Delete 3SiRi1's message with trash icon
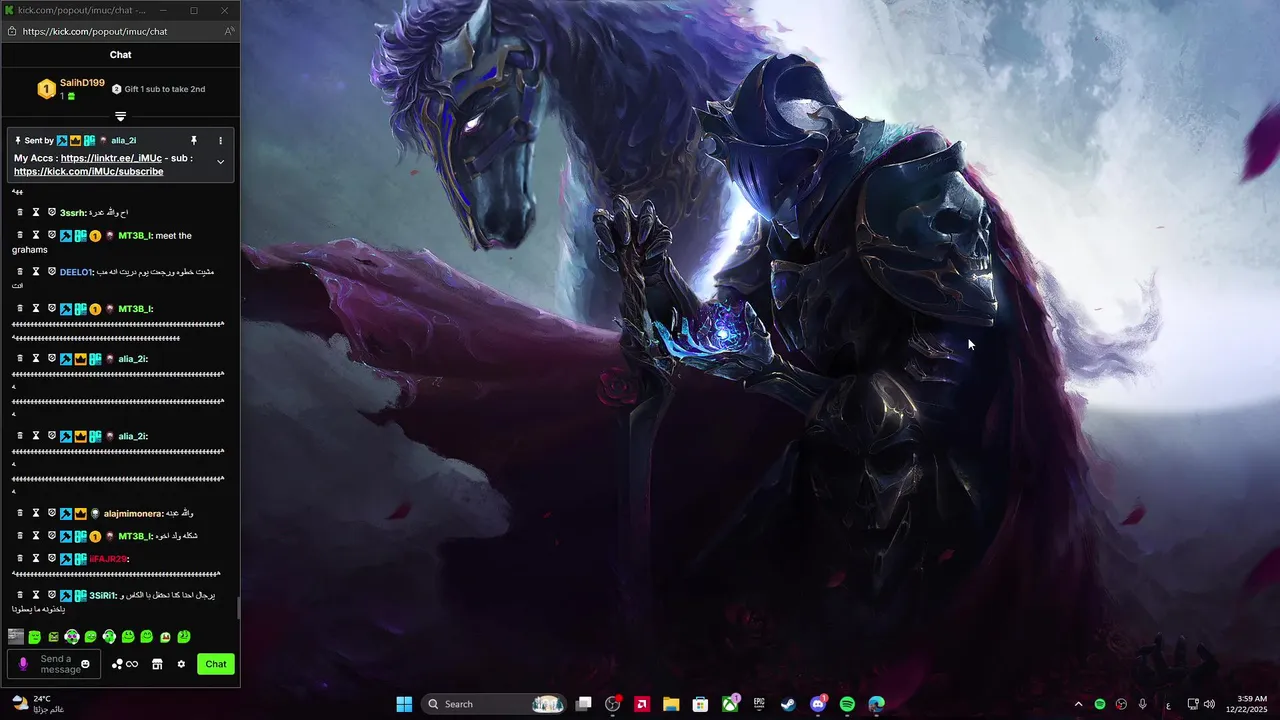 19,595
